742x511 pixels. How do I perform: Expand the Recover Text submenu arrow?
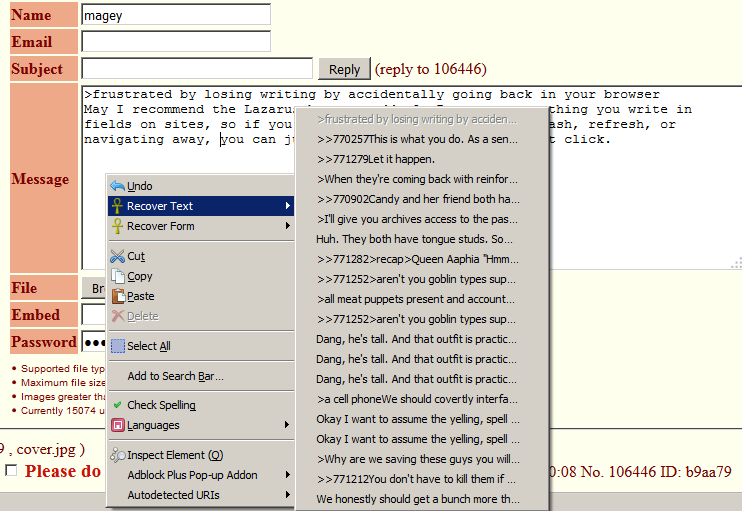[288, 206]
